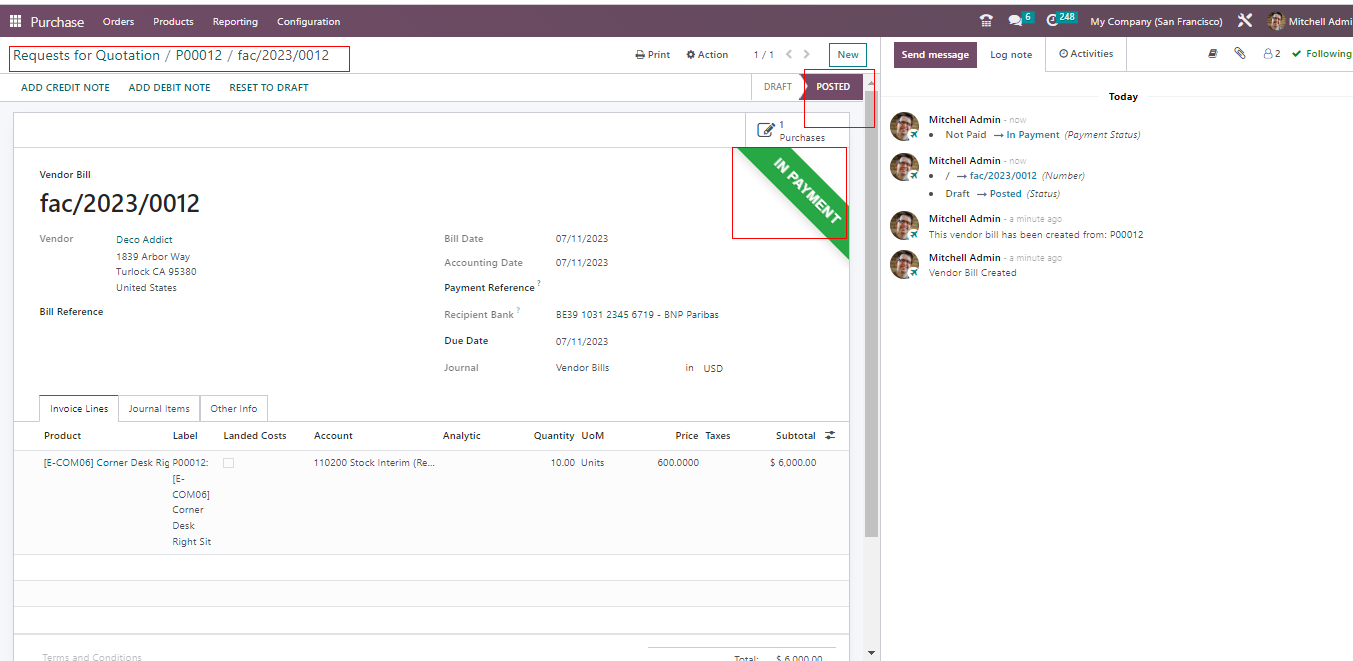This screenshot has width=1353, height=661.
Task: Open the Reporting menu
Action: tap(235, 21)
